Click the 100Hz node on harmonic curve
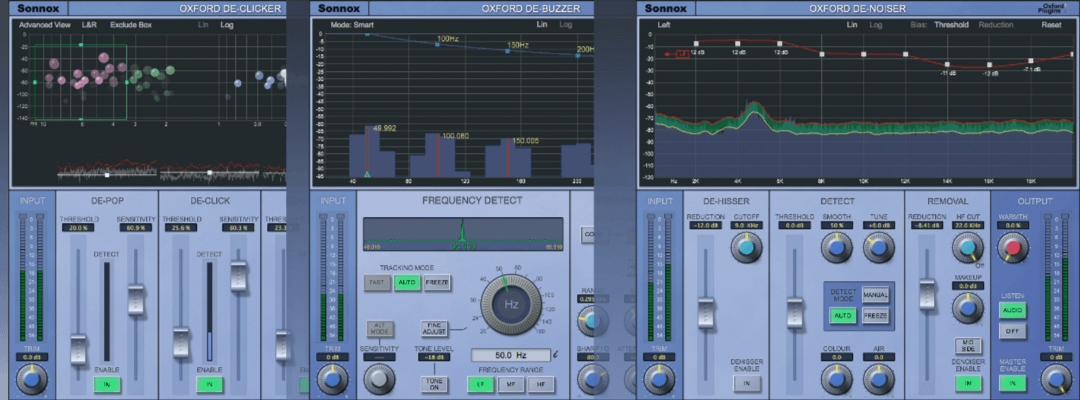 coord(437,44)
